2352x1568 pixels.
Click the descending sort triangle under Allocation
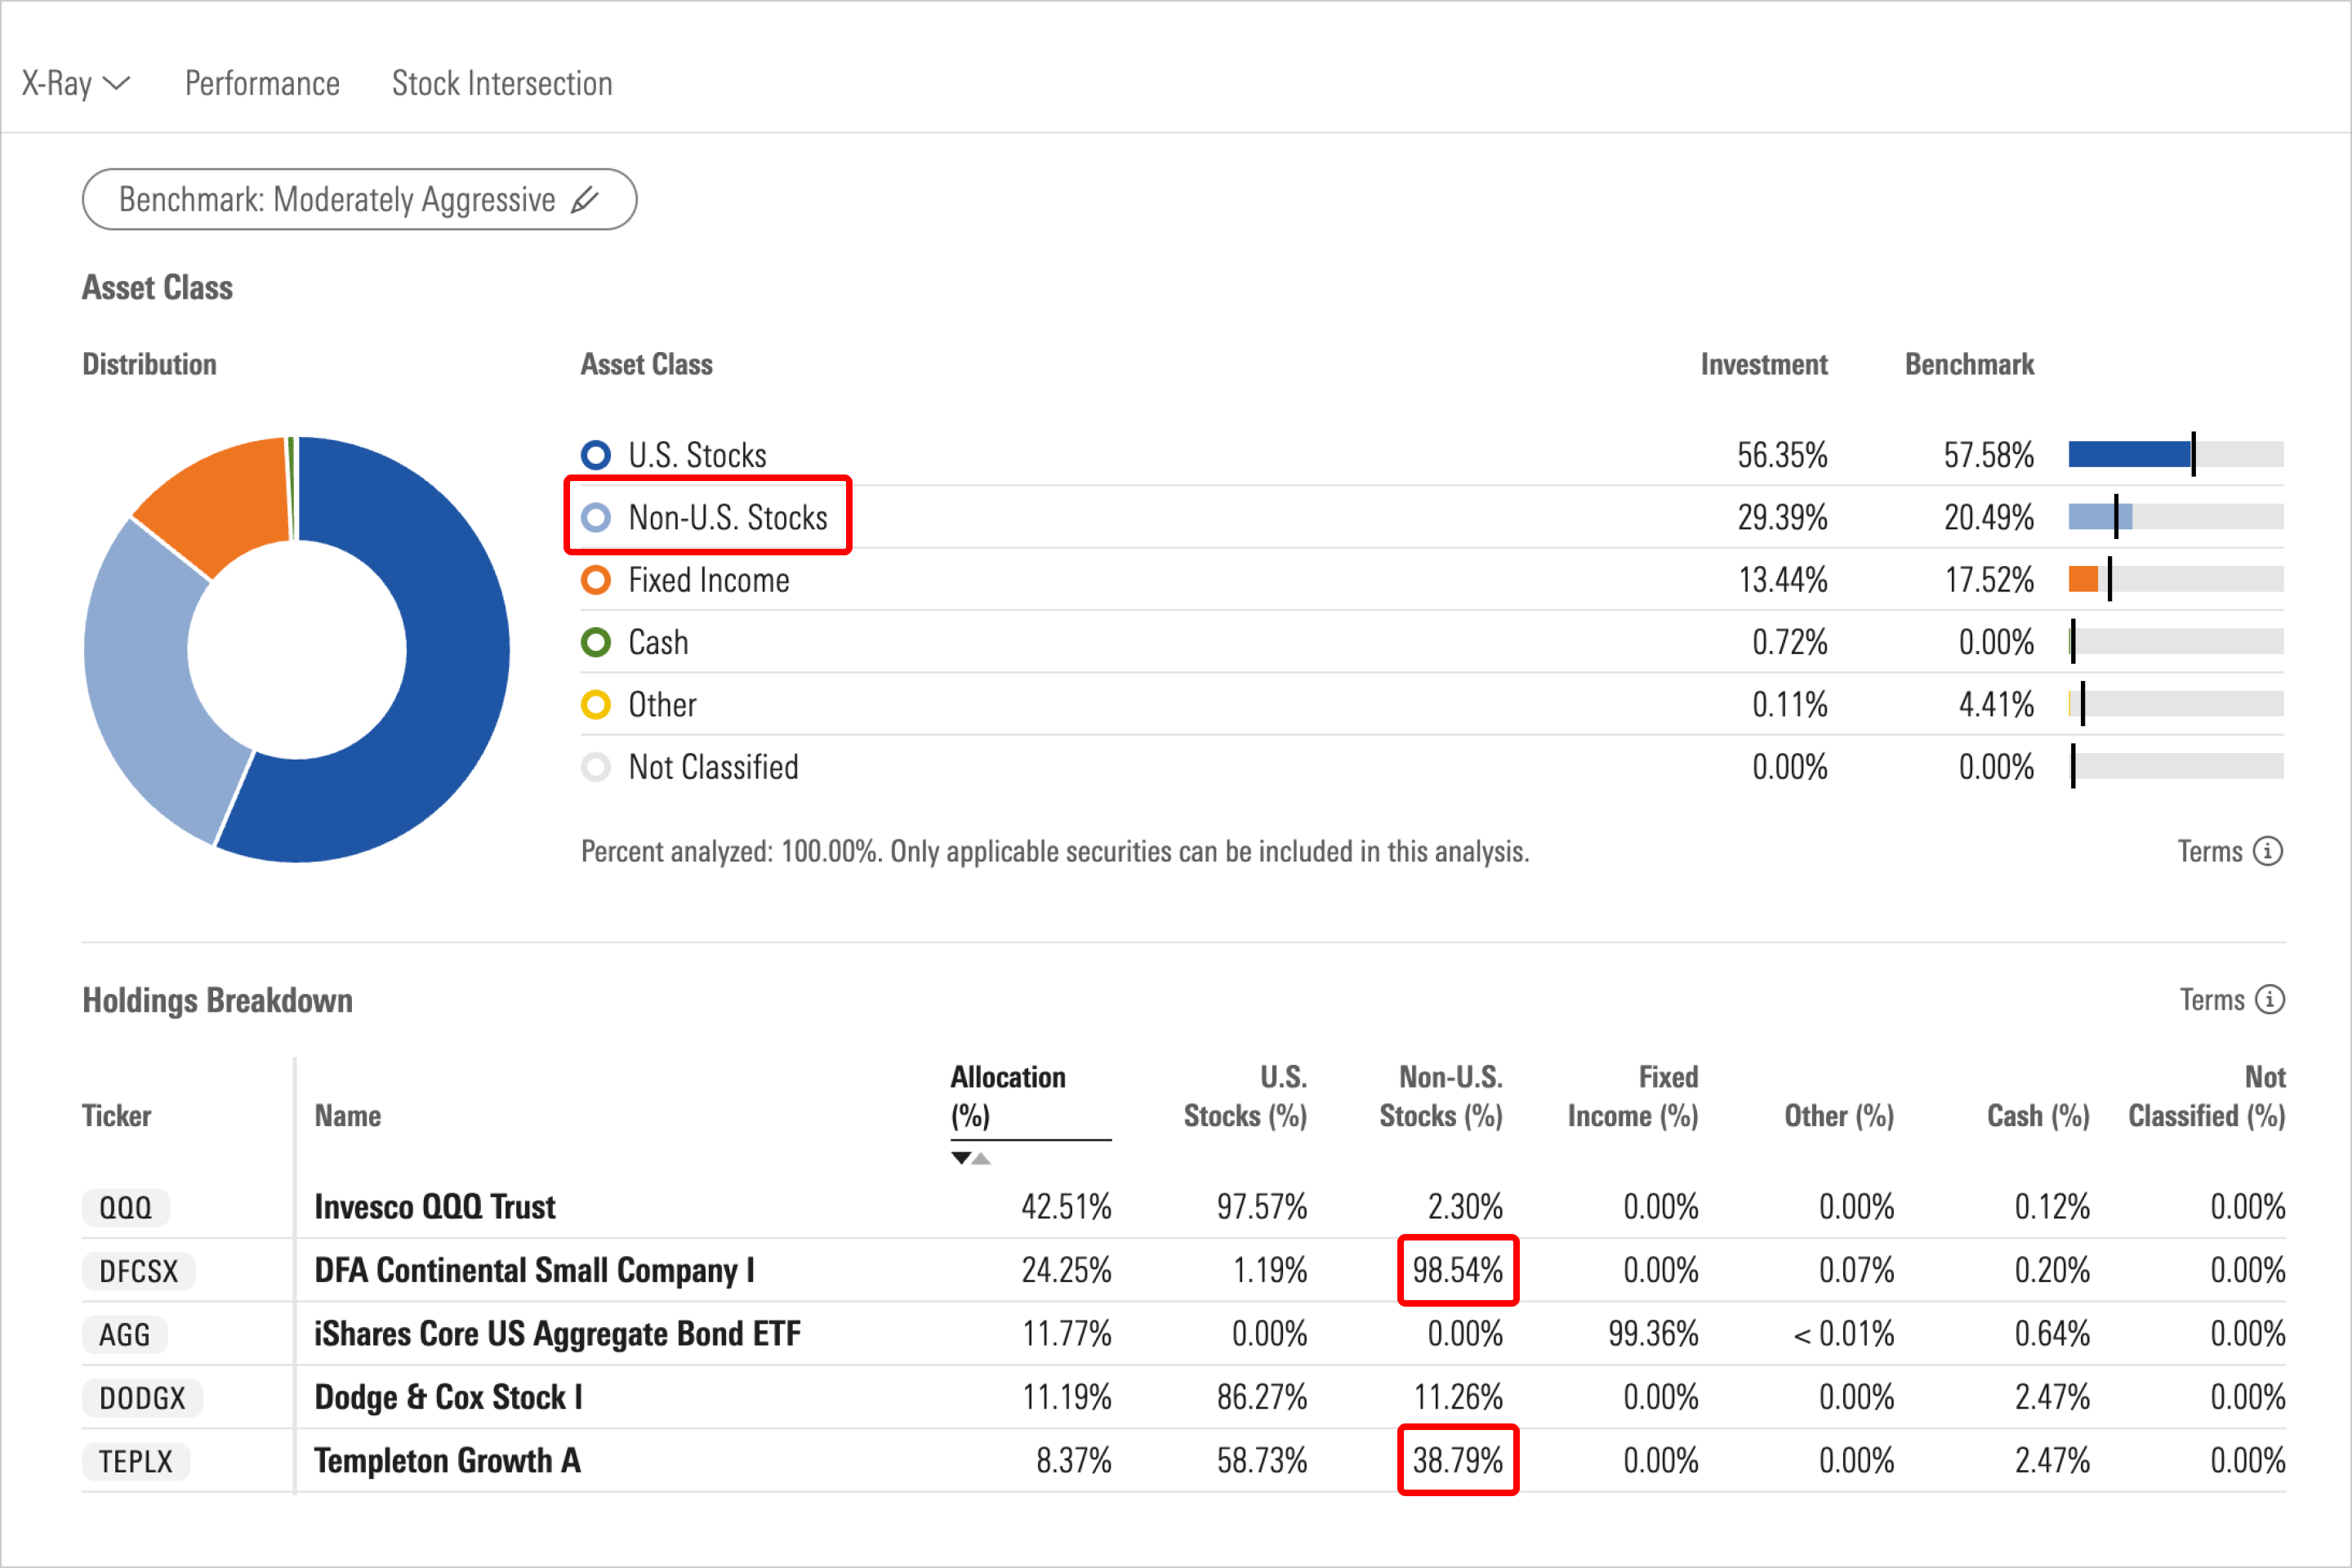click(961, 1157)
